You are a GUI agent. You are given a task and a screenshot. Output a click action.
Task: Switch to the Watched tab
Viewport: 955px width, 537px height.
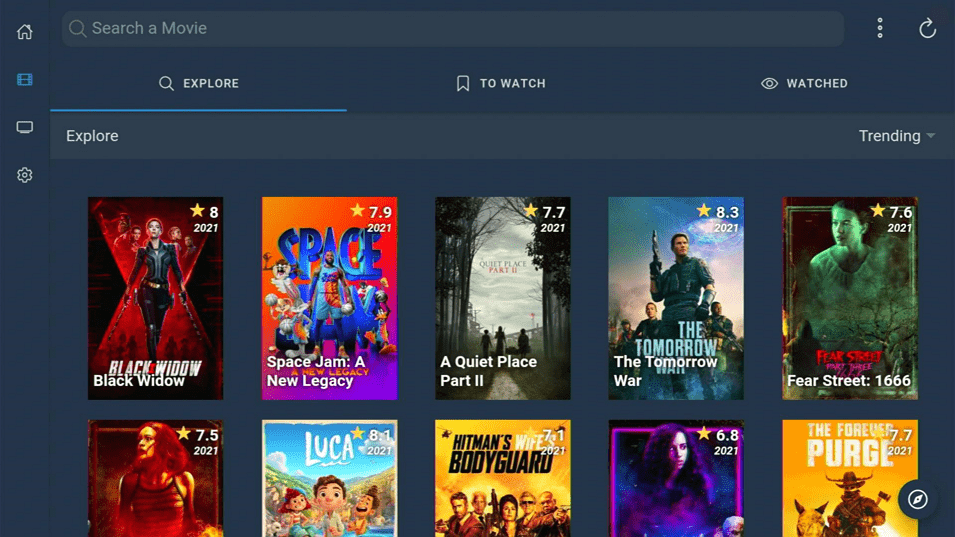804,83
